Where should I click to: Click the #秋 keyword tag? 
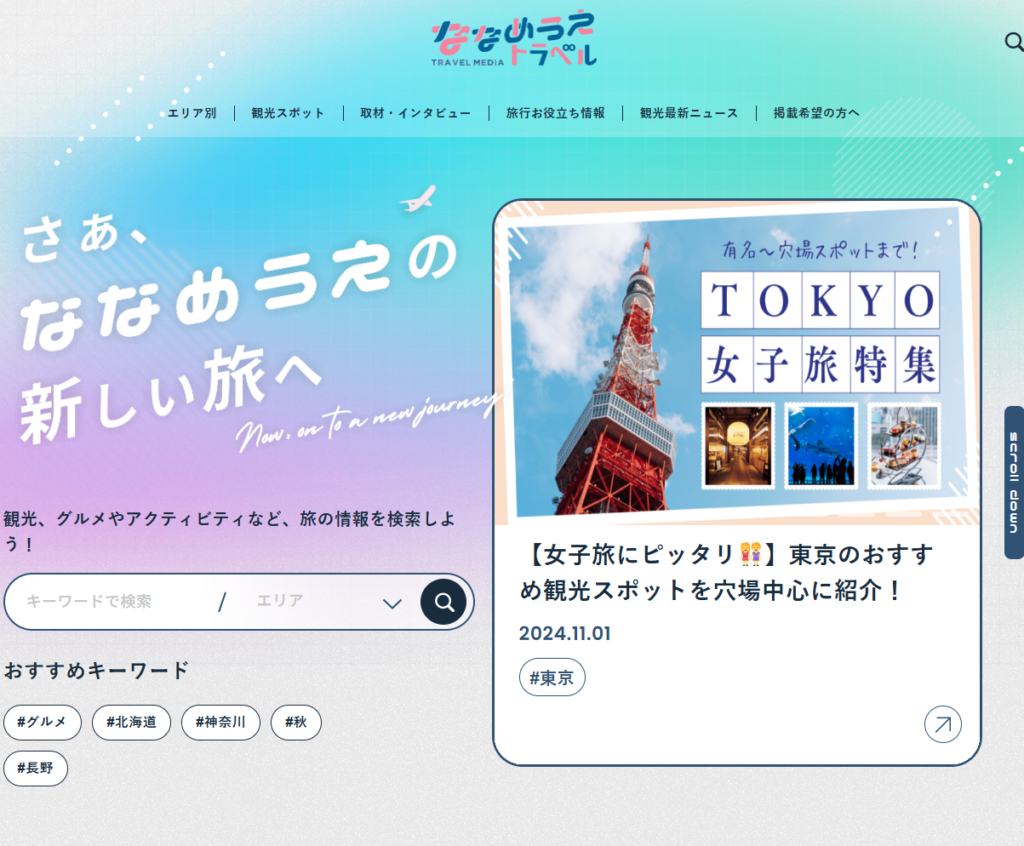pos(296,722)
